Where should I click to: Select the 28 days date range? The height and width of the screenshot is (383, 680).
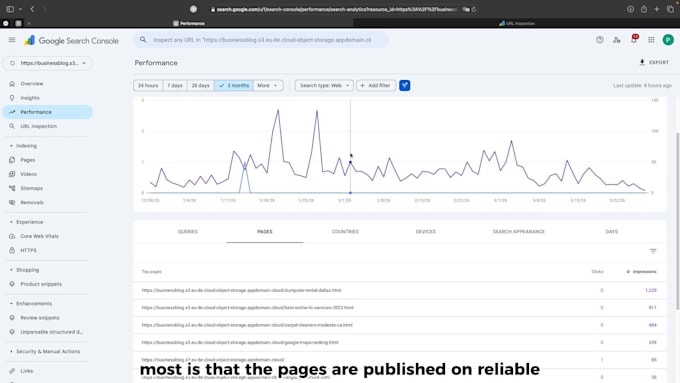pyautogui.click(x=200, y=85)
